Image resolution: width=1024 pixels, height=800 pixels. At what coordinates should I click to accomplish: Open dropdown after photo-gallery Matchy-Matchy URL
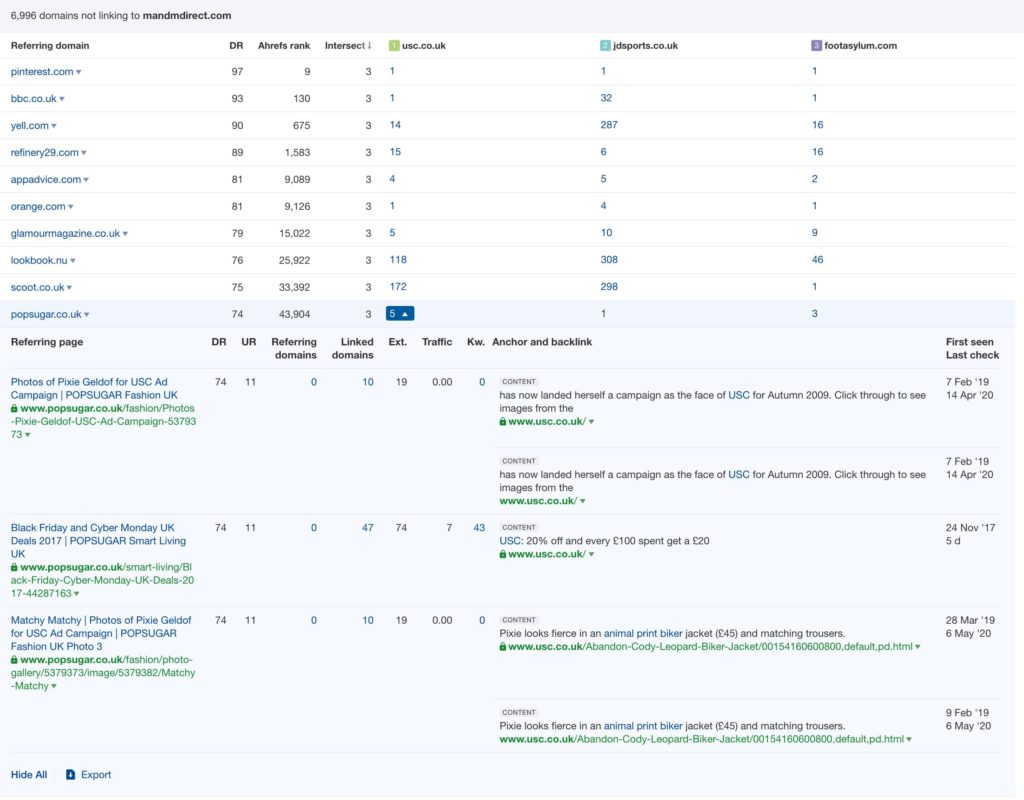(x=54, y=686)
